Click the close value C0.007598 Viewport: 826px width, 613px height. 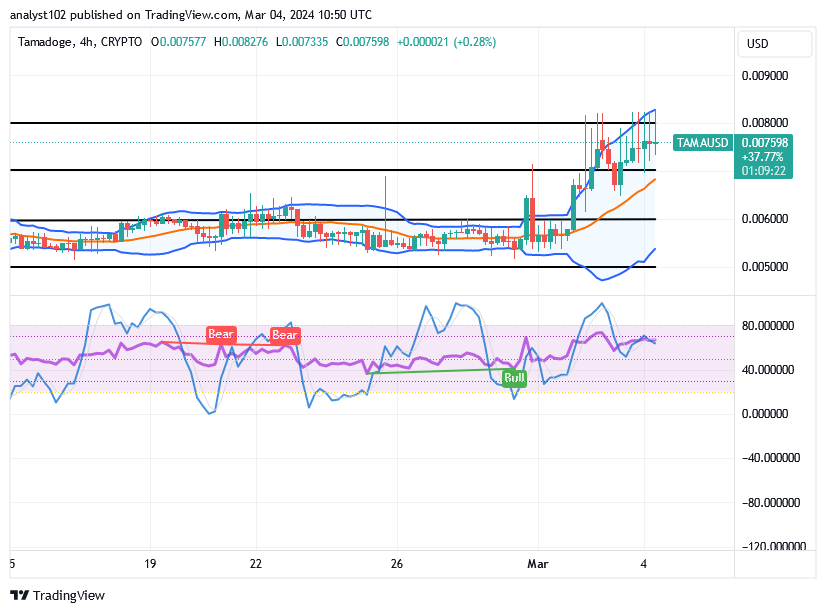pyautogui.click(x=362, y=42)
